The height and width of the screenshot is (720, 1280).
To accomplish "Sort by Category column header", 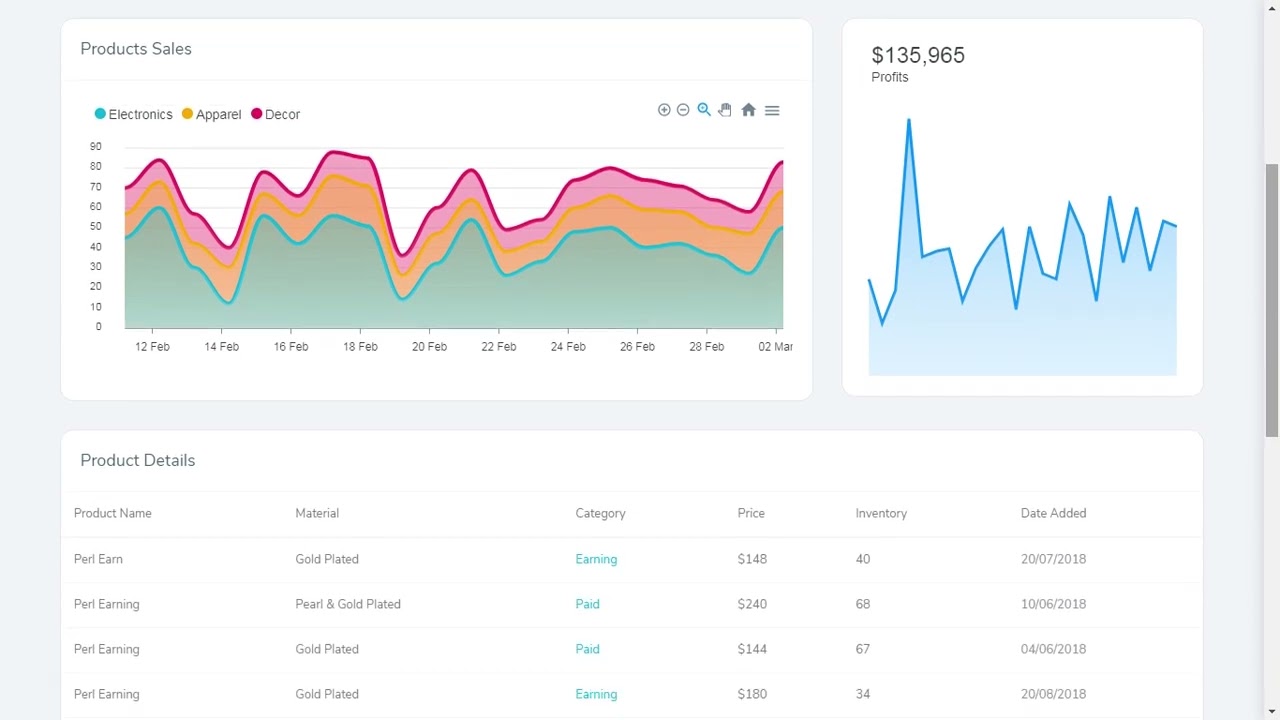I will [600, 513].
